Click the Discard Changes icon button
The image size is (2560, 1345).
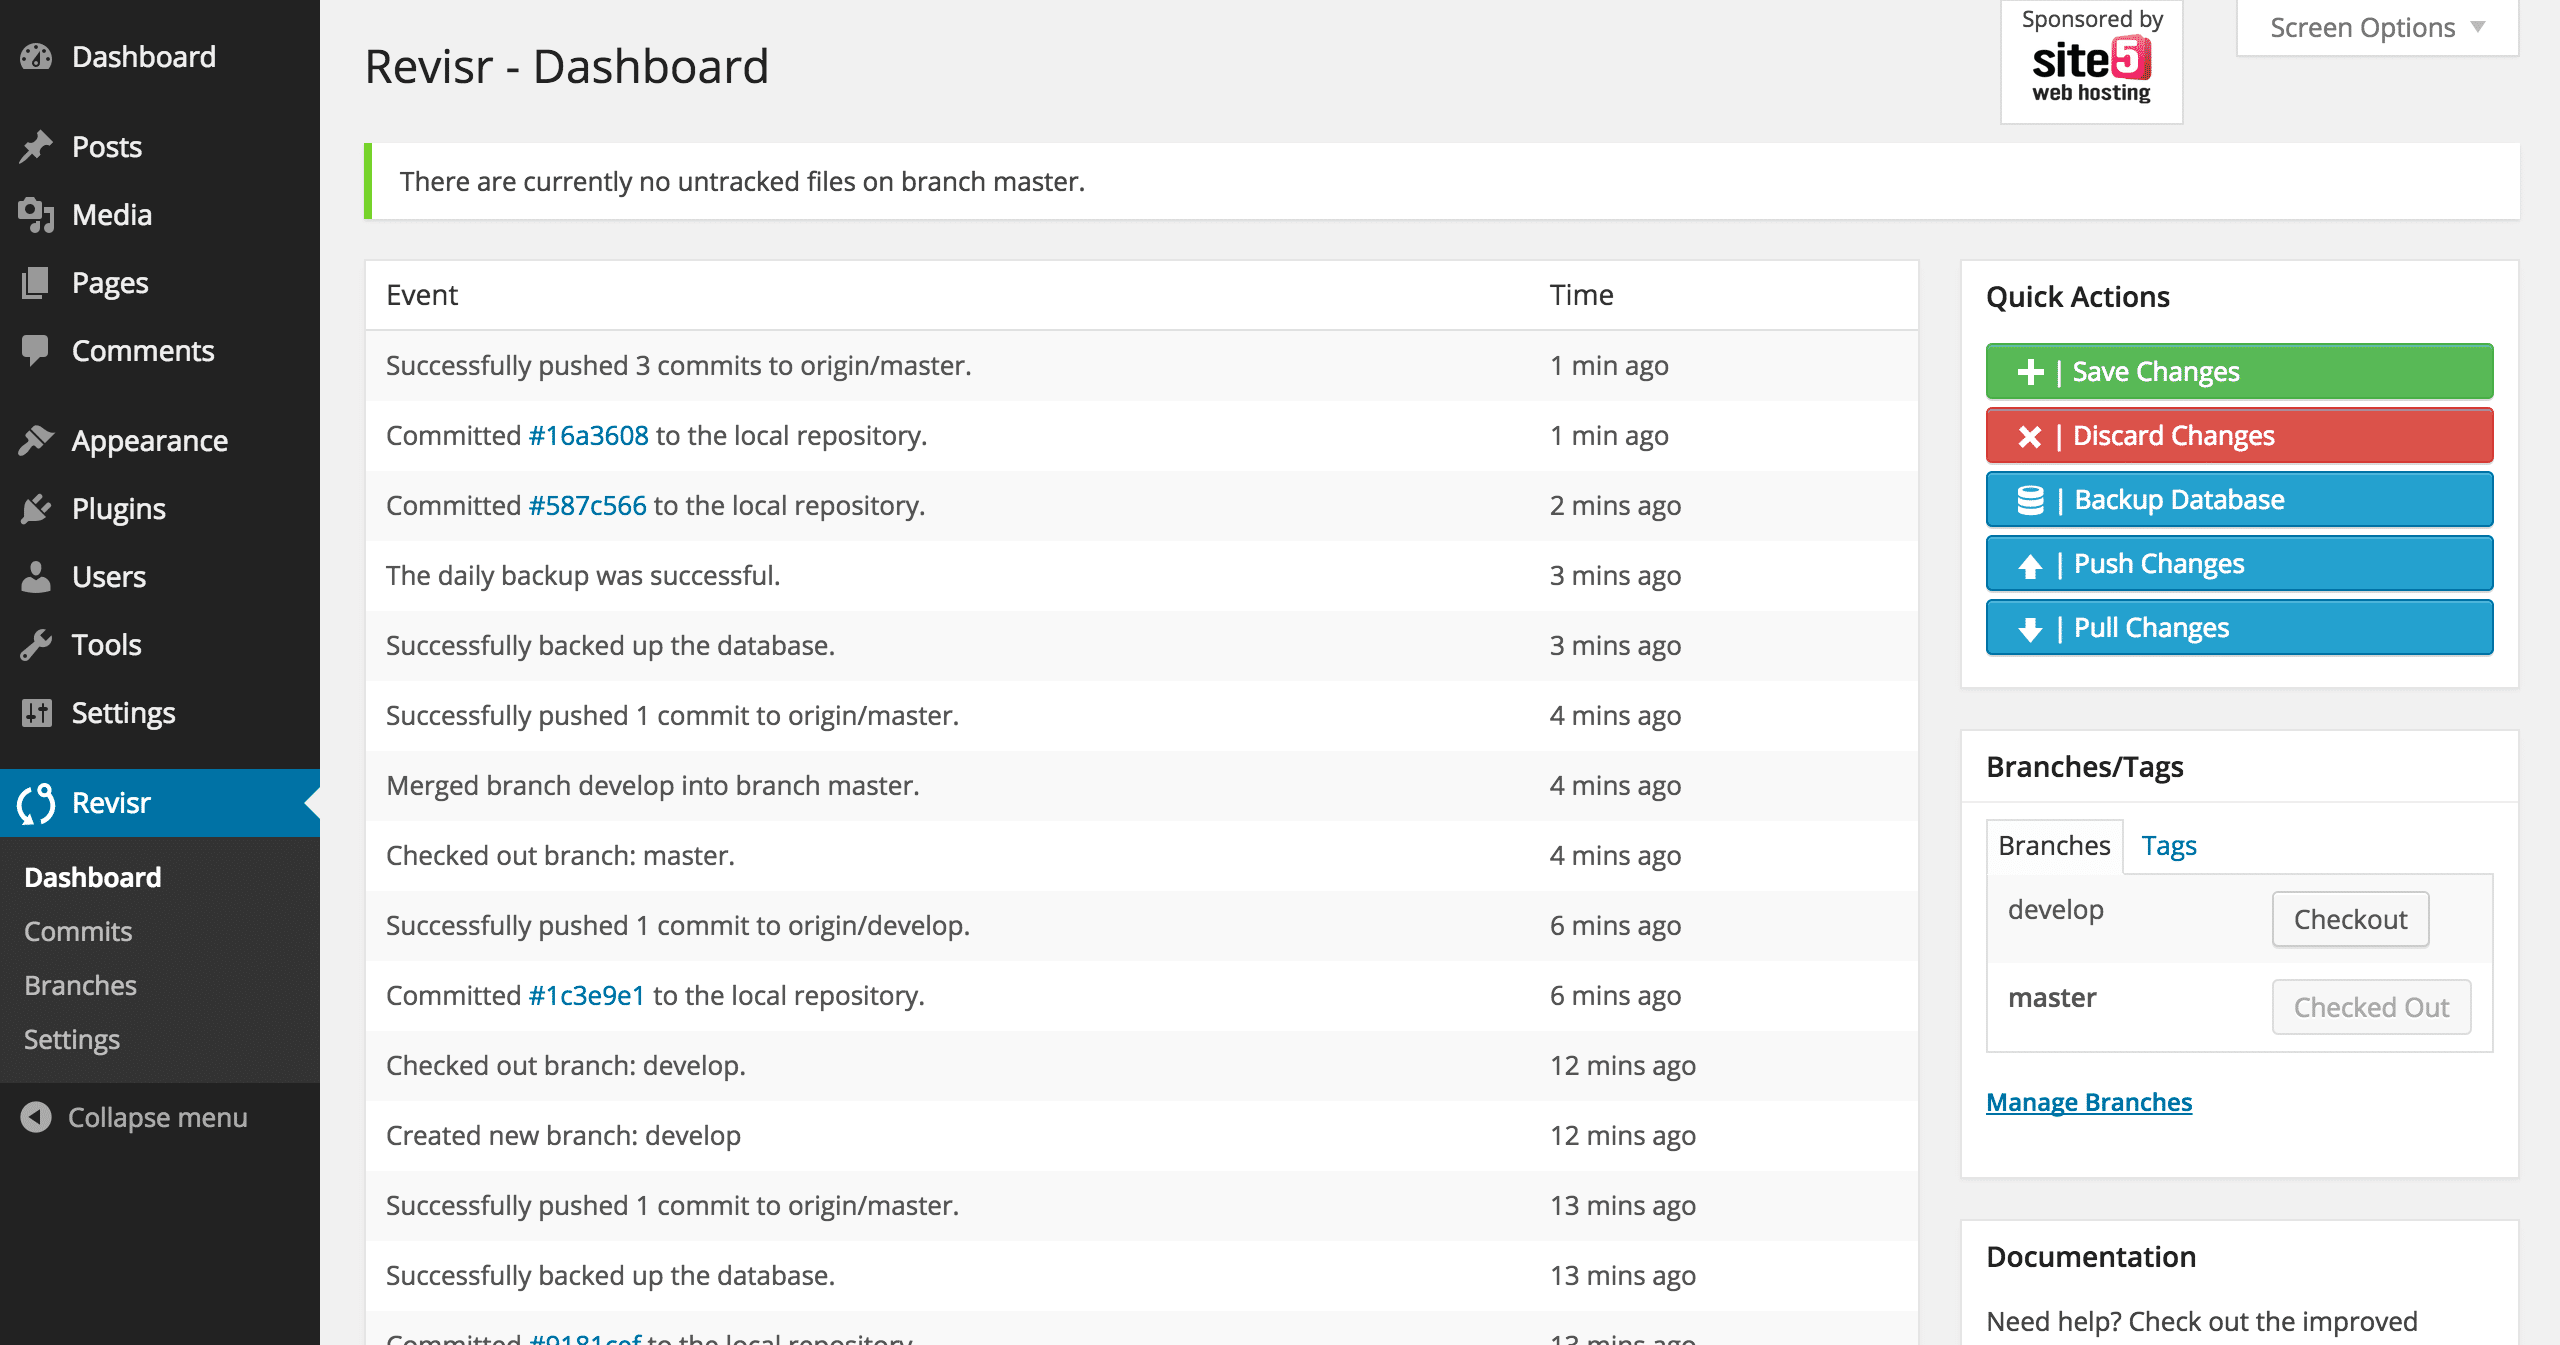point(2028,435)
